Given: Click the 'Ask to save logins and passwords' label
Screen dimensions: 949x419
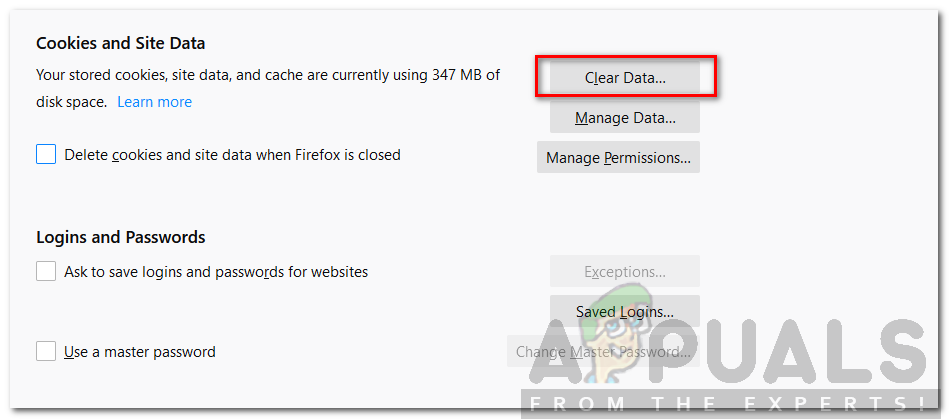Looking at the screenshot, I should click(x=216, y=271).
